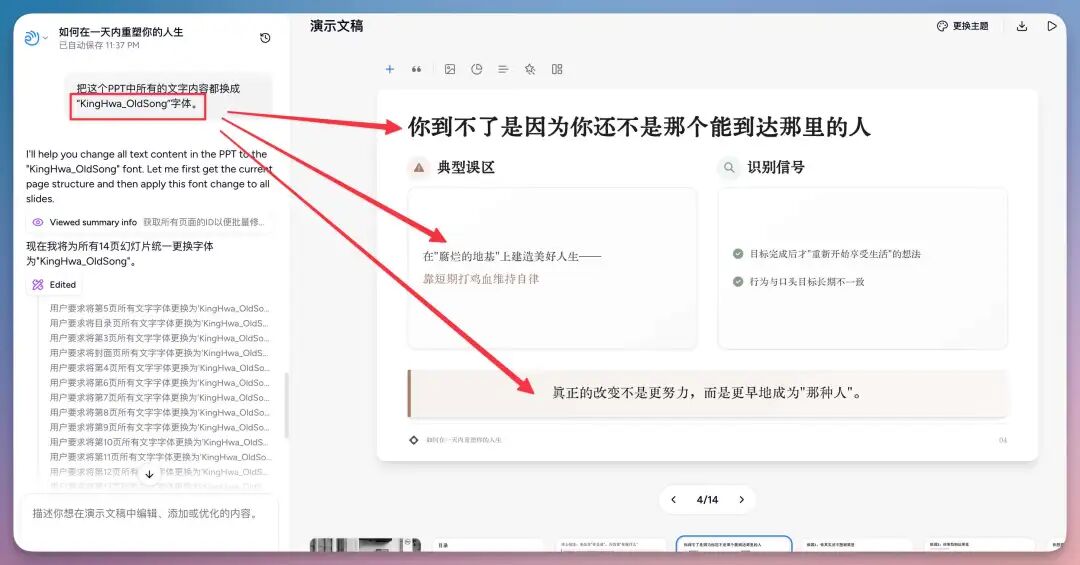Click the quote 真正的改变不是更努力
The image size is (1080, 565).
(x=707, y=393)
